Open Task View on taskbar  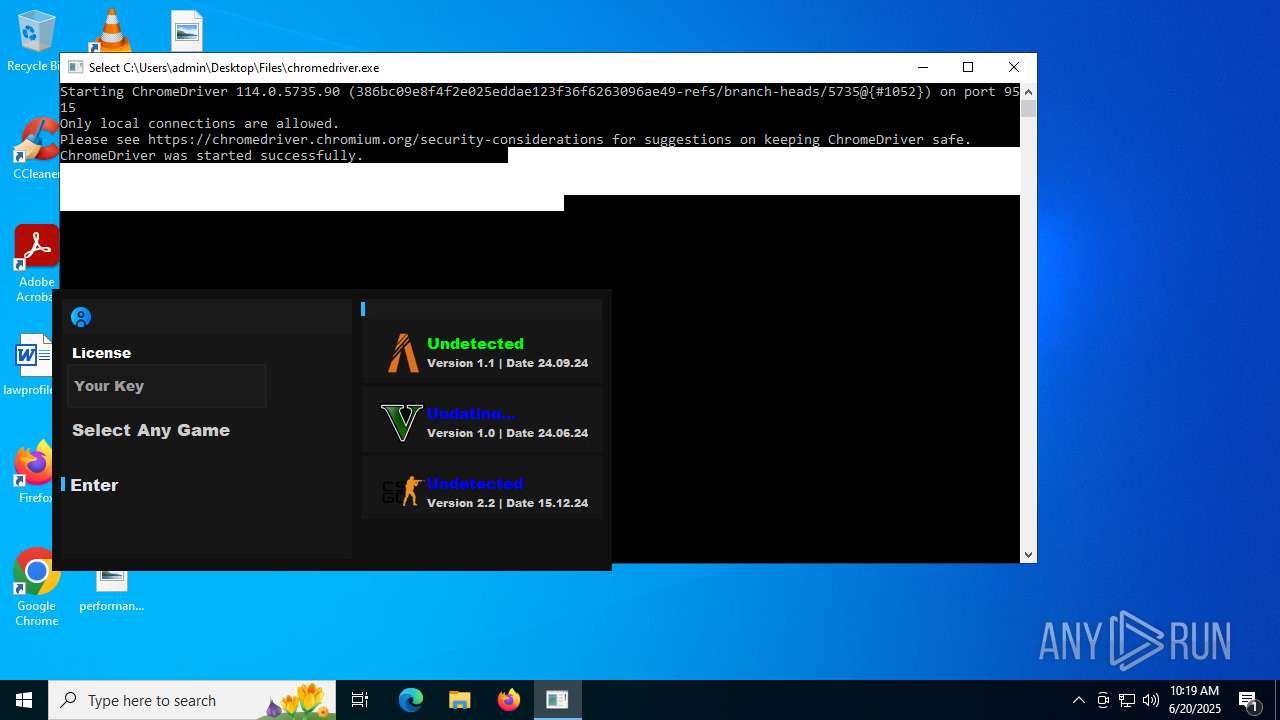360,700
